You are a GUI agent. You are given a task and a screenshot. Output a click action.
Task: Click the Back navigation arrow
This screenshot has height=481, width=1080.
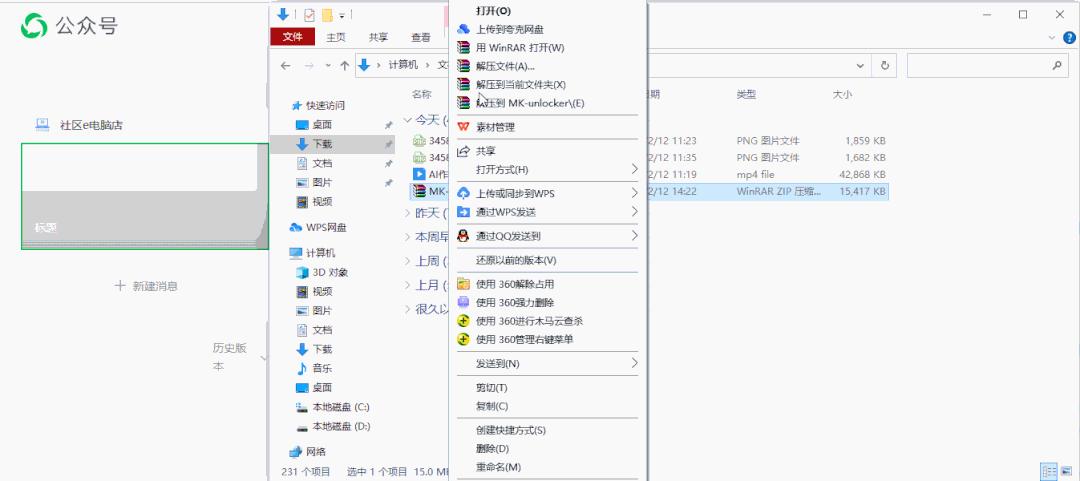(286, 65)
